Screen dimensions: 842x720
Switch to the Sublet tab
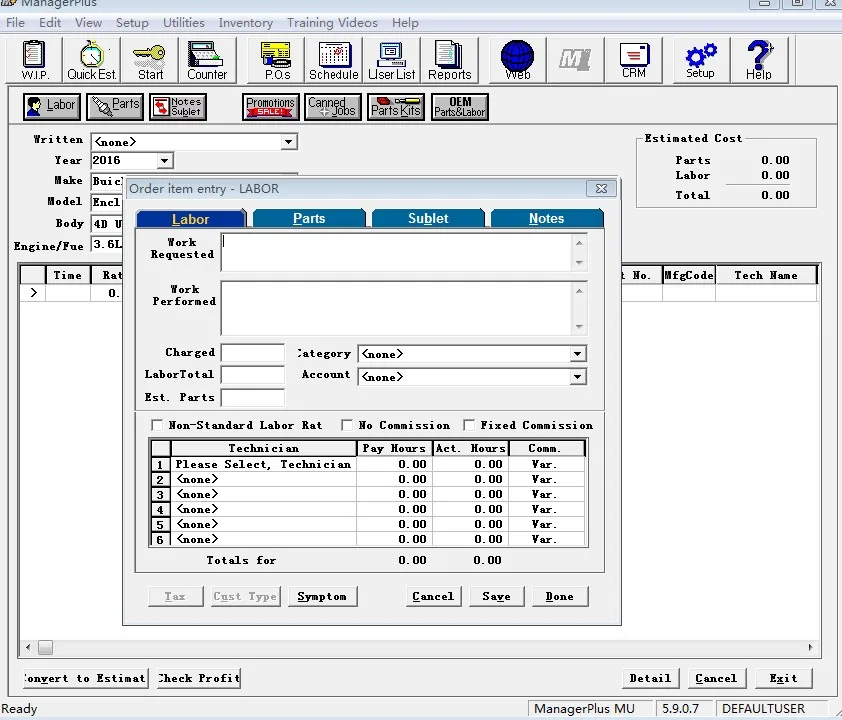pyautogui.click(x=428, y=219)
